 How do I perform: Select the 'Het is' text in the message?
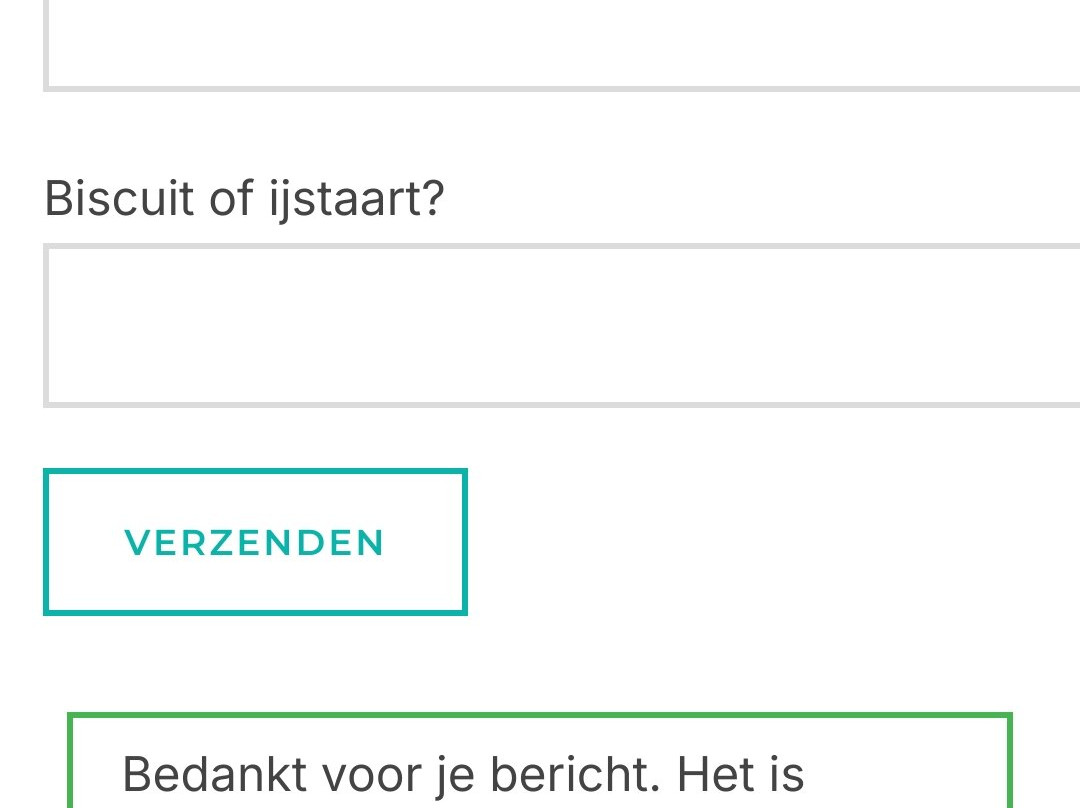click(x=740, y=774)
